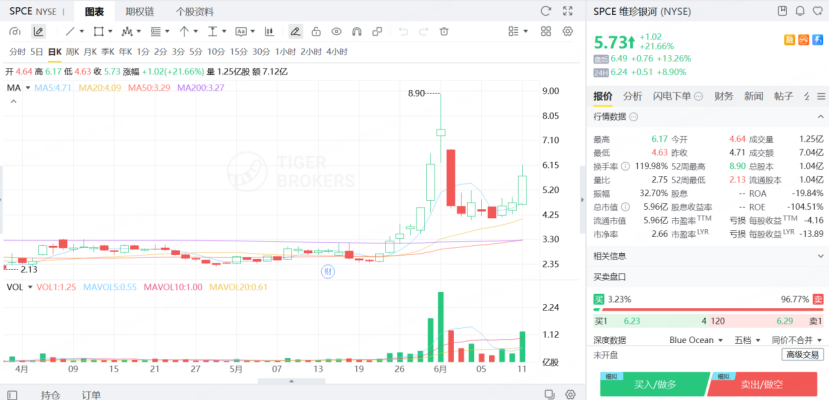Select the text annotation tool

coord(241,32)
